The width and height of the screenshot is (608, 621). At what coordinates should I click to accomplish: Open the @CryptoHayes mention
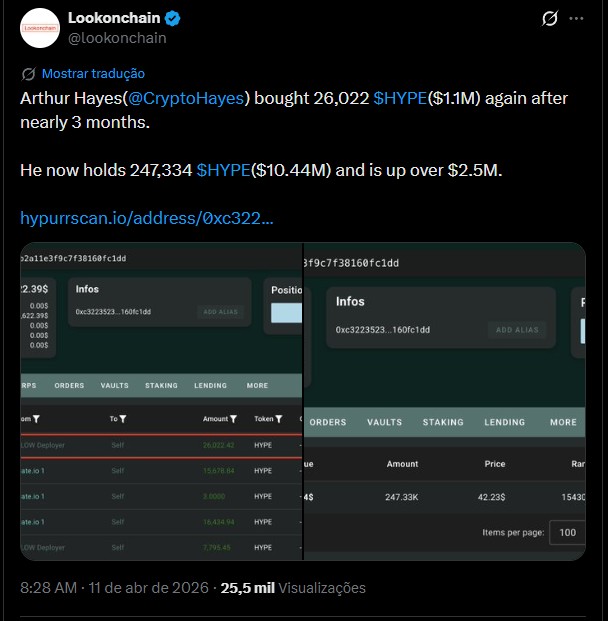click(x=188, y=99)
